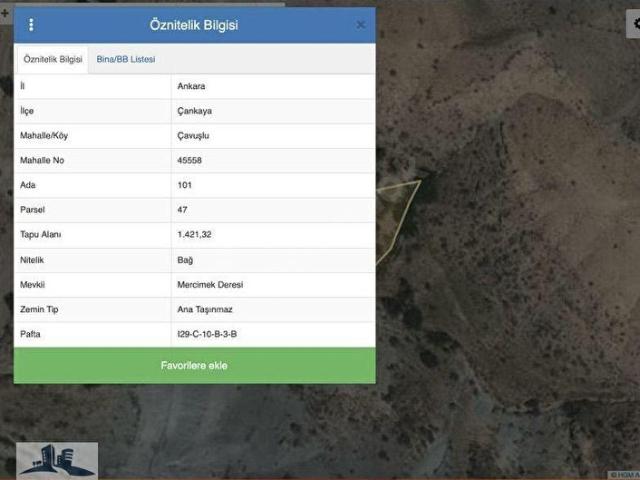Open the settings gear on the map
The height and width of the screenshot is (480, 640).
(x=634, y=22)
